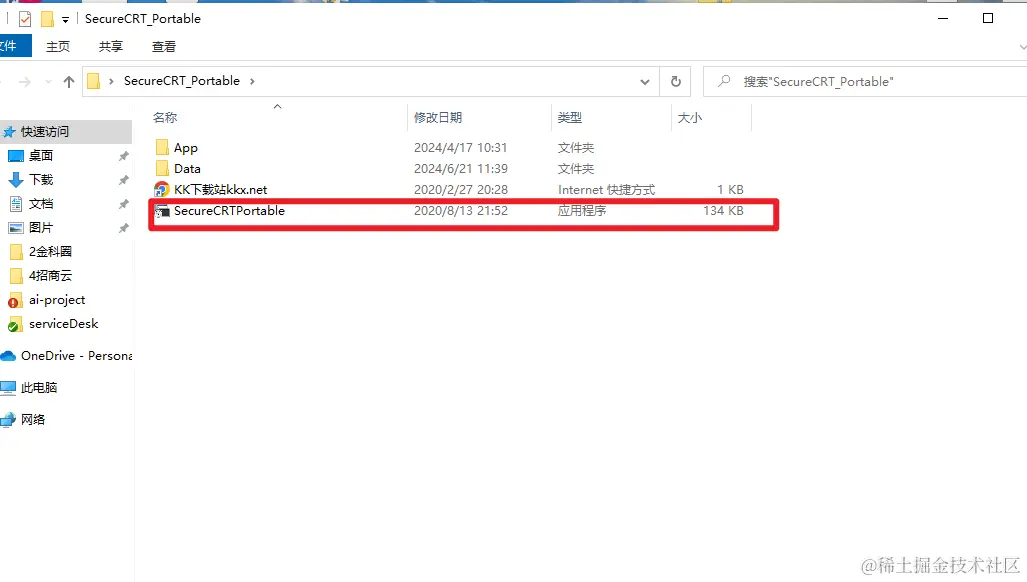1027x582 pixels.
Task: Open 此电脑 in the navigation pane
Action: [x=39, y=388]
